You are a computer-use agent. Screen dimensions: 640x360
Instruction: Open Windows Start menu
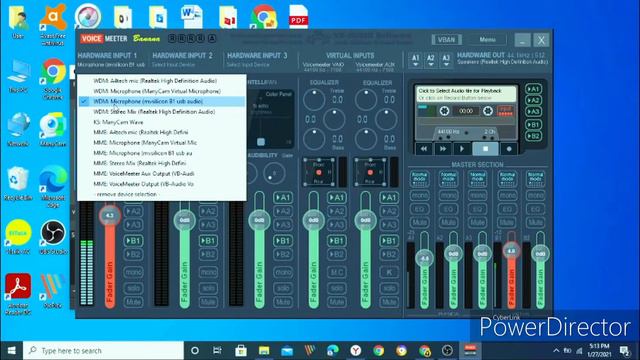tap(11, 351)
